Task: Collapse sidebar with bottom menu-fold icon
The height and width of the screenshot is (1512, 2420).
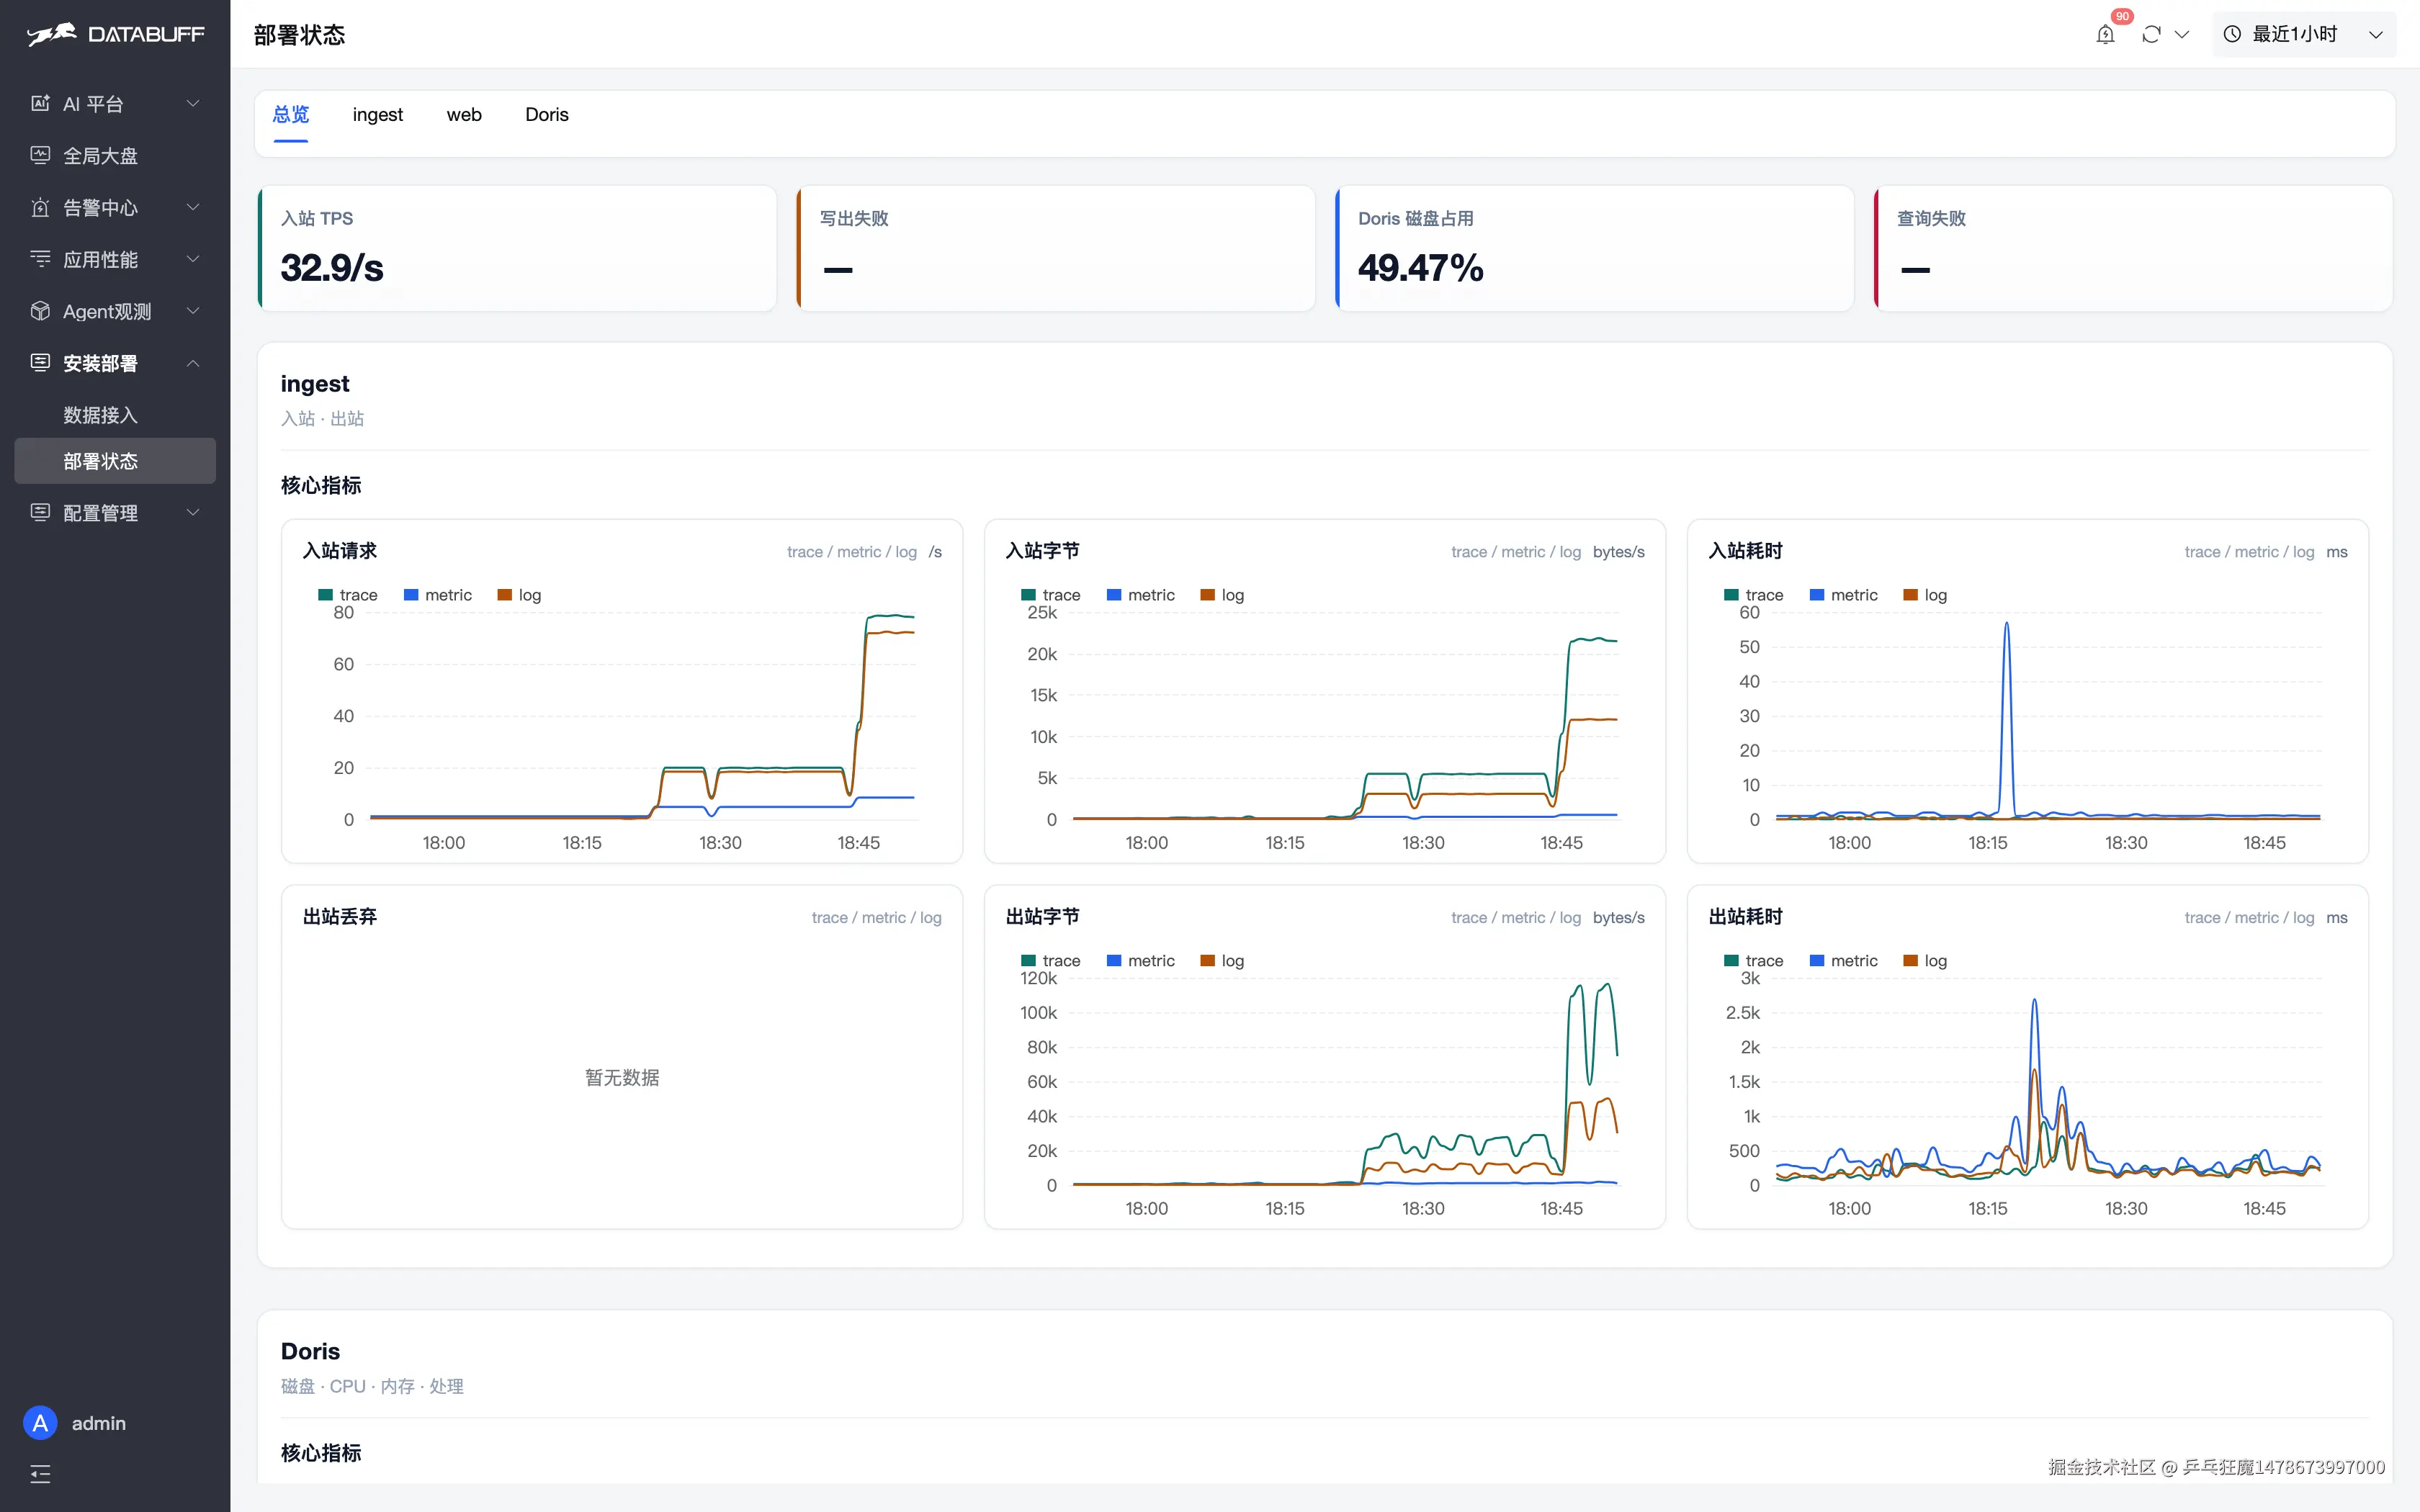Action: (x=40, y=1474)
